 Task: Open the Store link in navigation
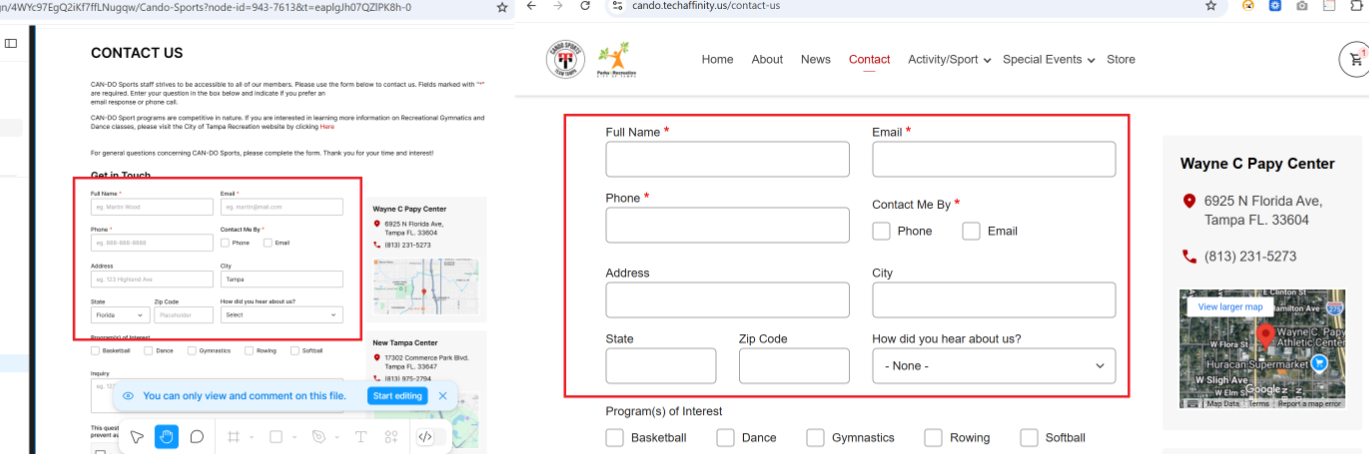point(1120,60)
